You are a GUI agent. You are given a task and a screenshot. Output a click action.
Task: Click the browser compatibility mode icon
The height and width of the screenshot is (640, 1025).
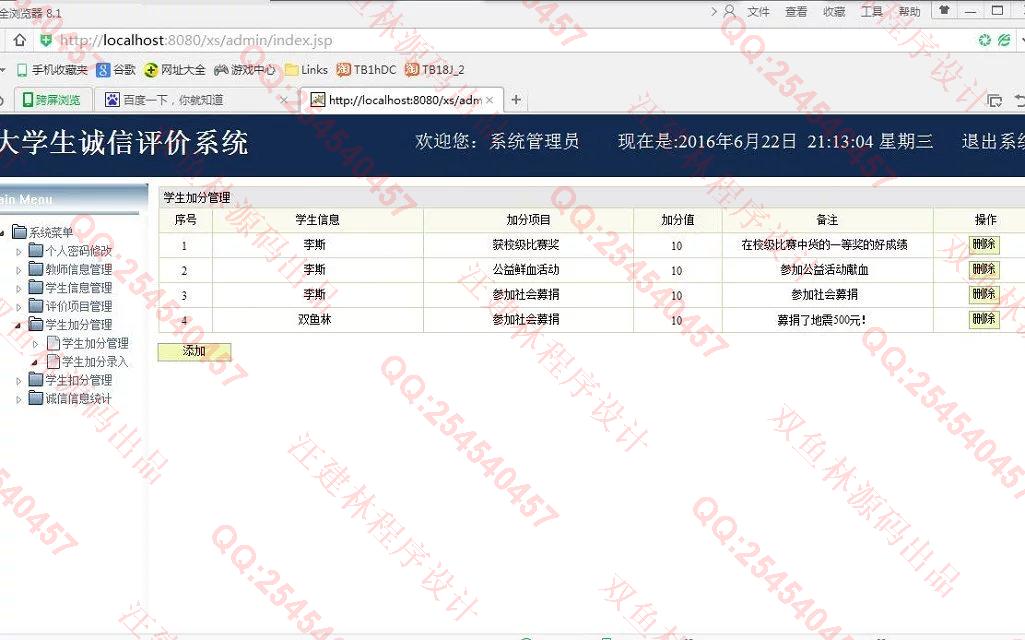[x=1004, y=41]
